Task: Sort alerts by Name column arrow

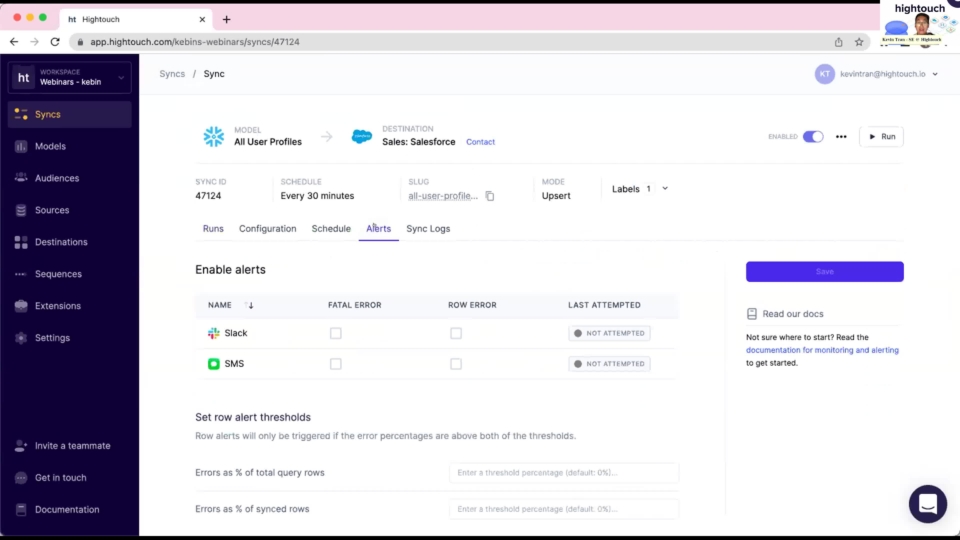Action: [249, 305]
